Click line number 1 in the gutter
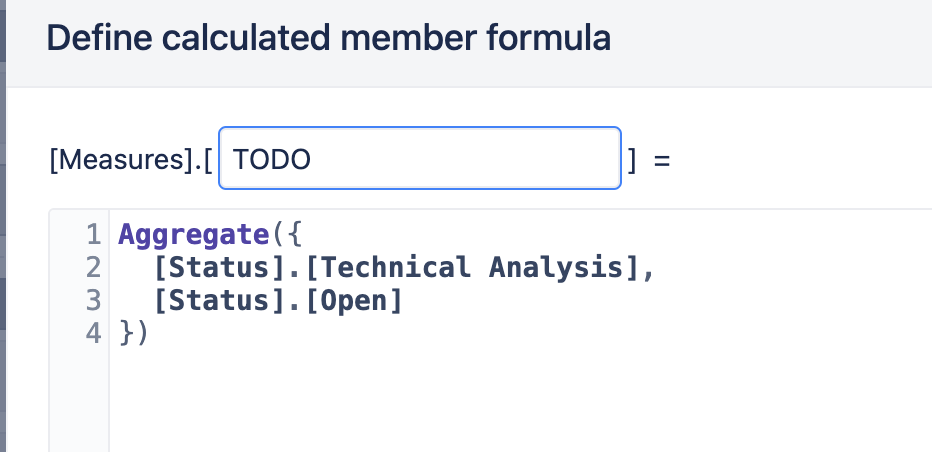The width and height of the screenshot is (932, 452). tap(93, 234)
